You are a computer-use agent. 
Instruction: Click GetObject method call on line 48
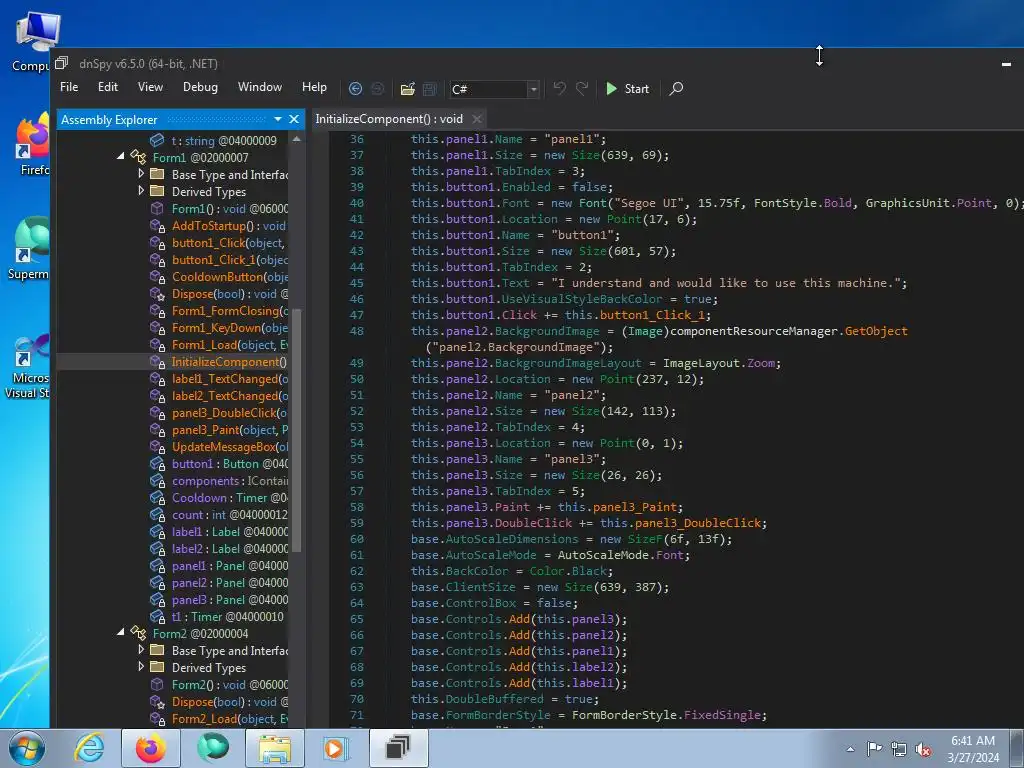click(876, 331)
